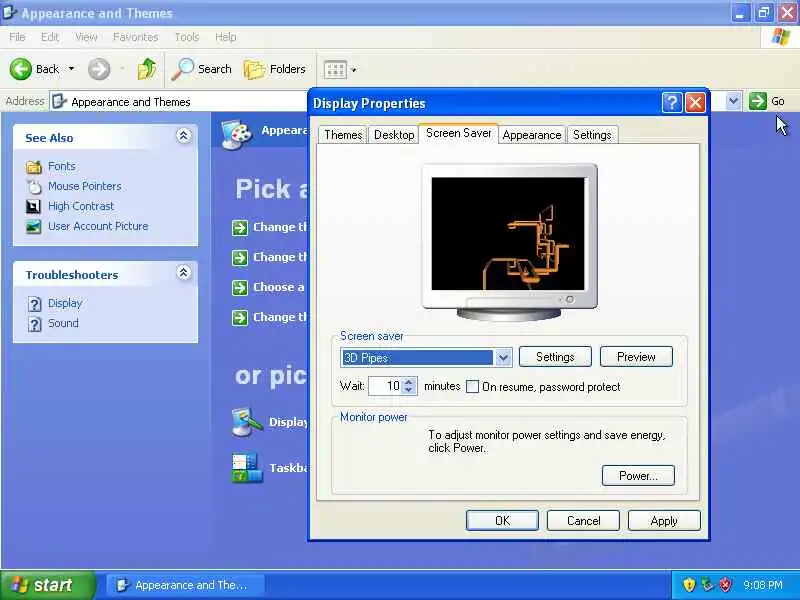
Task: Open the File menu
Action: tap(17, 37)
